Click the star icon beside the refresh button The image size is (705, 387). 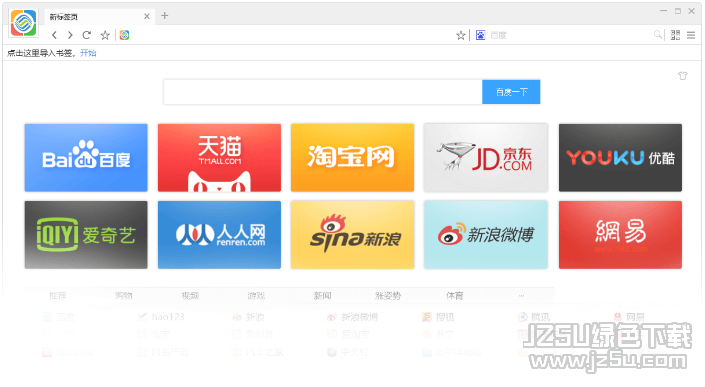[x=105, y=35]
